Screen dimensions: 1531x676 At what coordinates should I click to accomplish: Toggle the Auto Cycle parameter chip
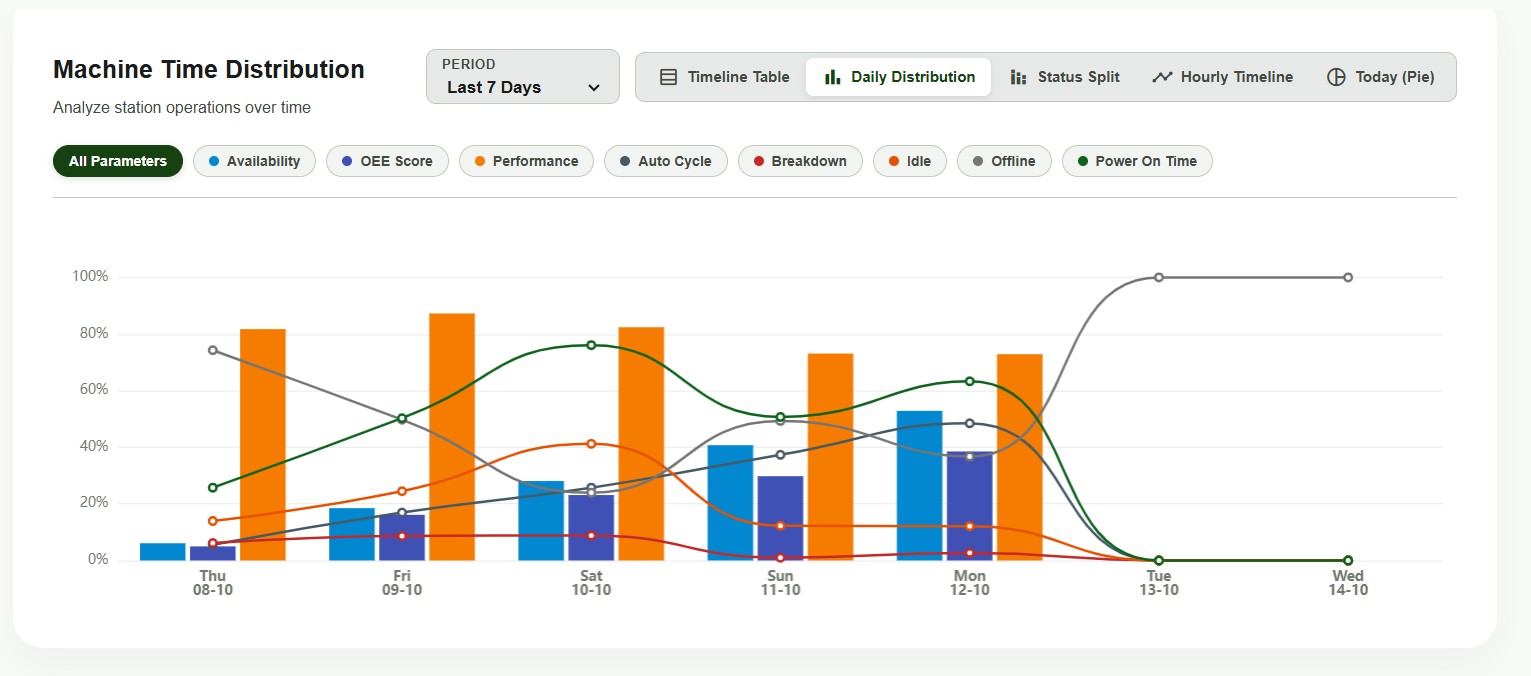point(666,161)
